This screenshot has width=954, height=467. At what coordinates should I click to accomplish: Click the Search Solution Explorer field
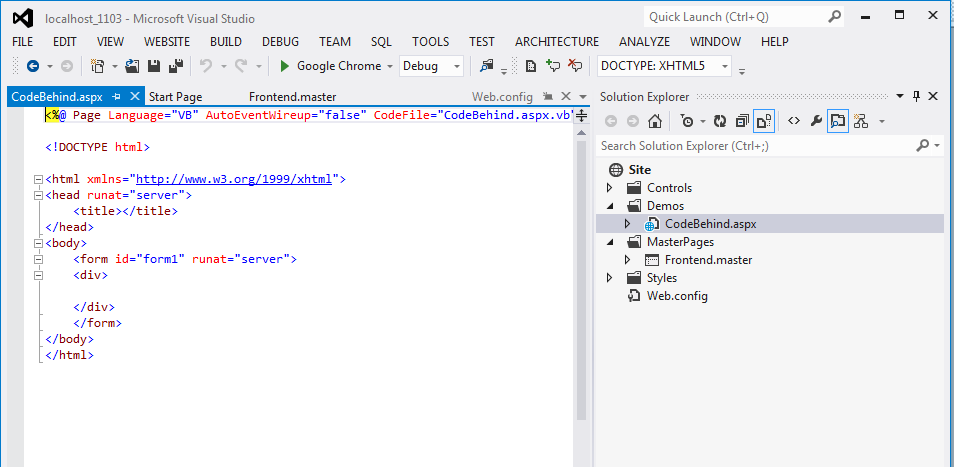click(756, 146)
